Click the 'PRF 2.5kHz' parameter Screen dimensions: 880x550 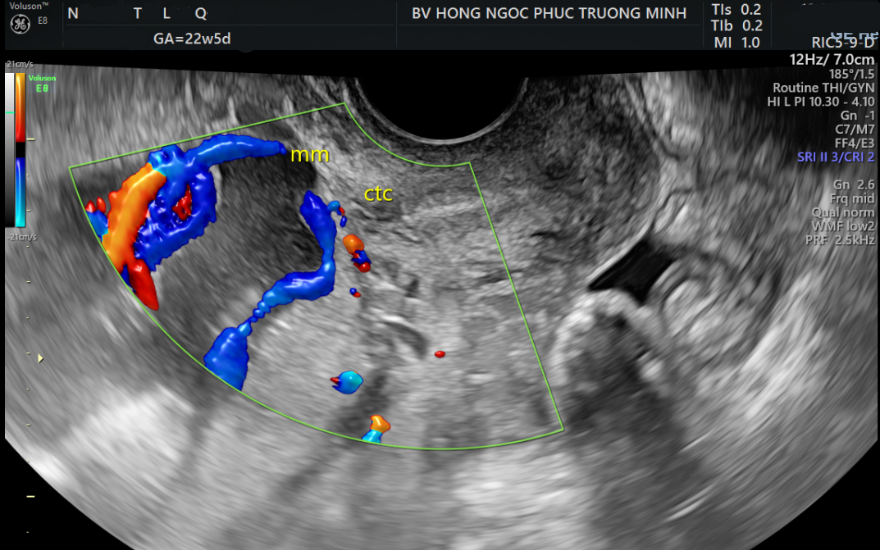point(841,240)
